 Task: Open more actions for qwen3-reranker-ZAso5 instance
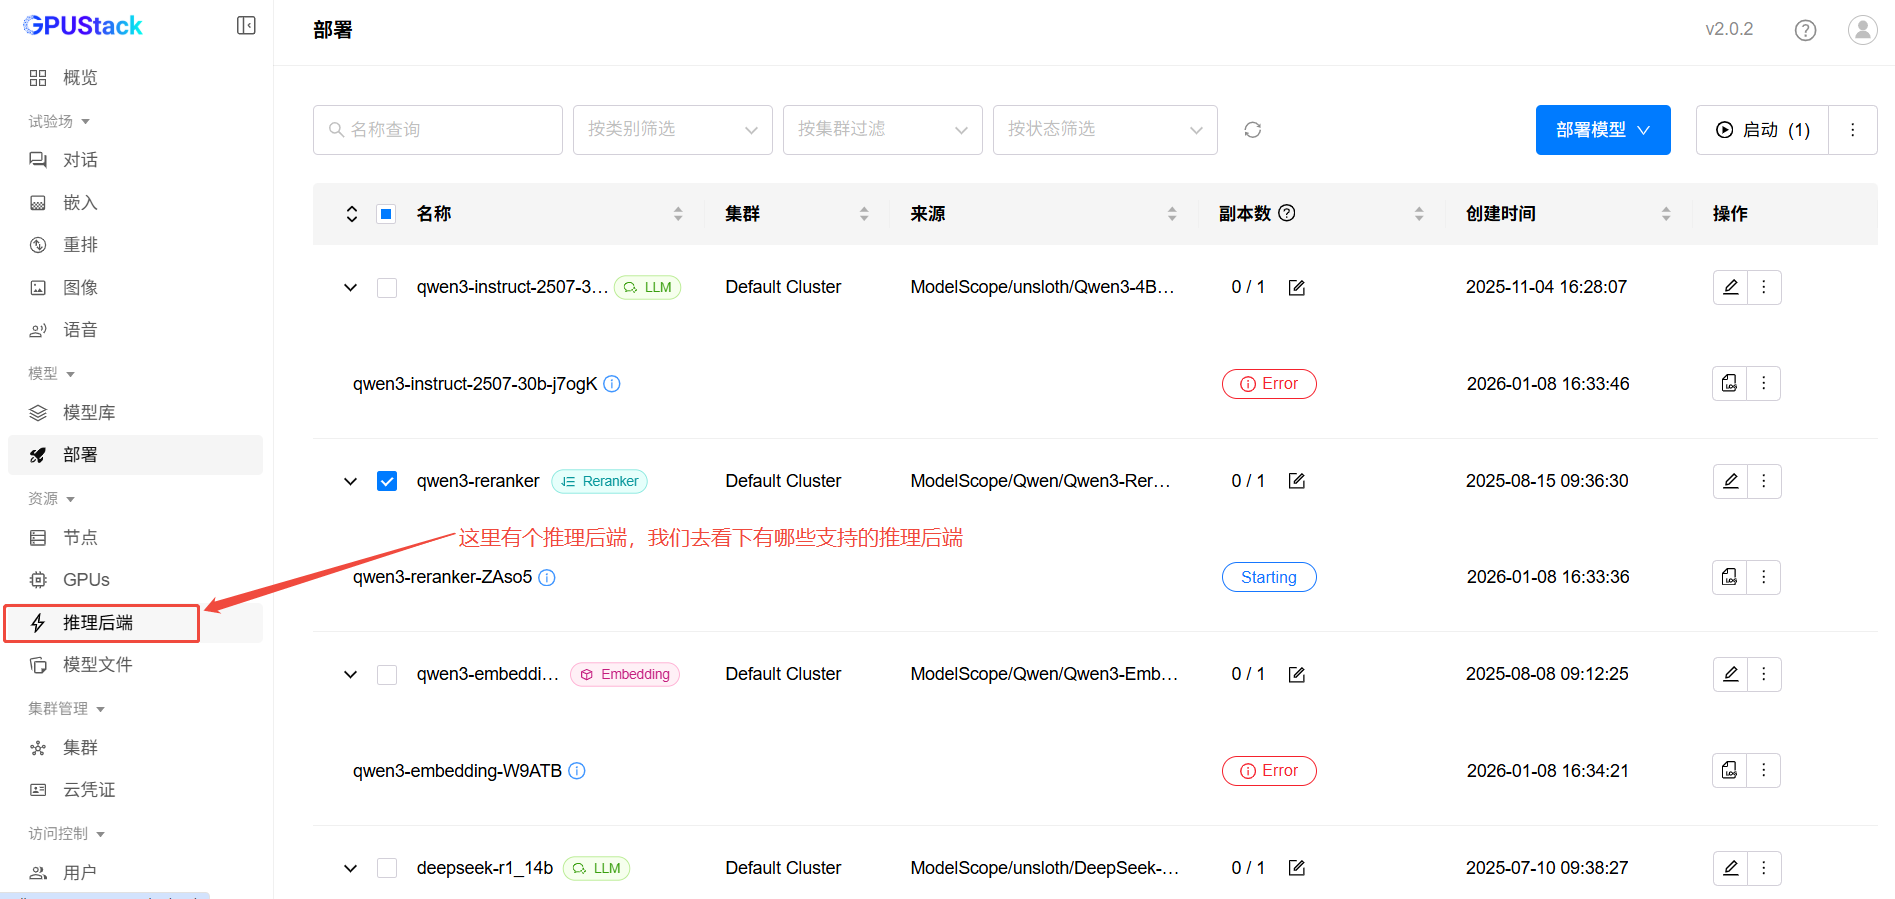(1764, 577)
